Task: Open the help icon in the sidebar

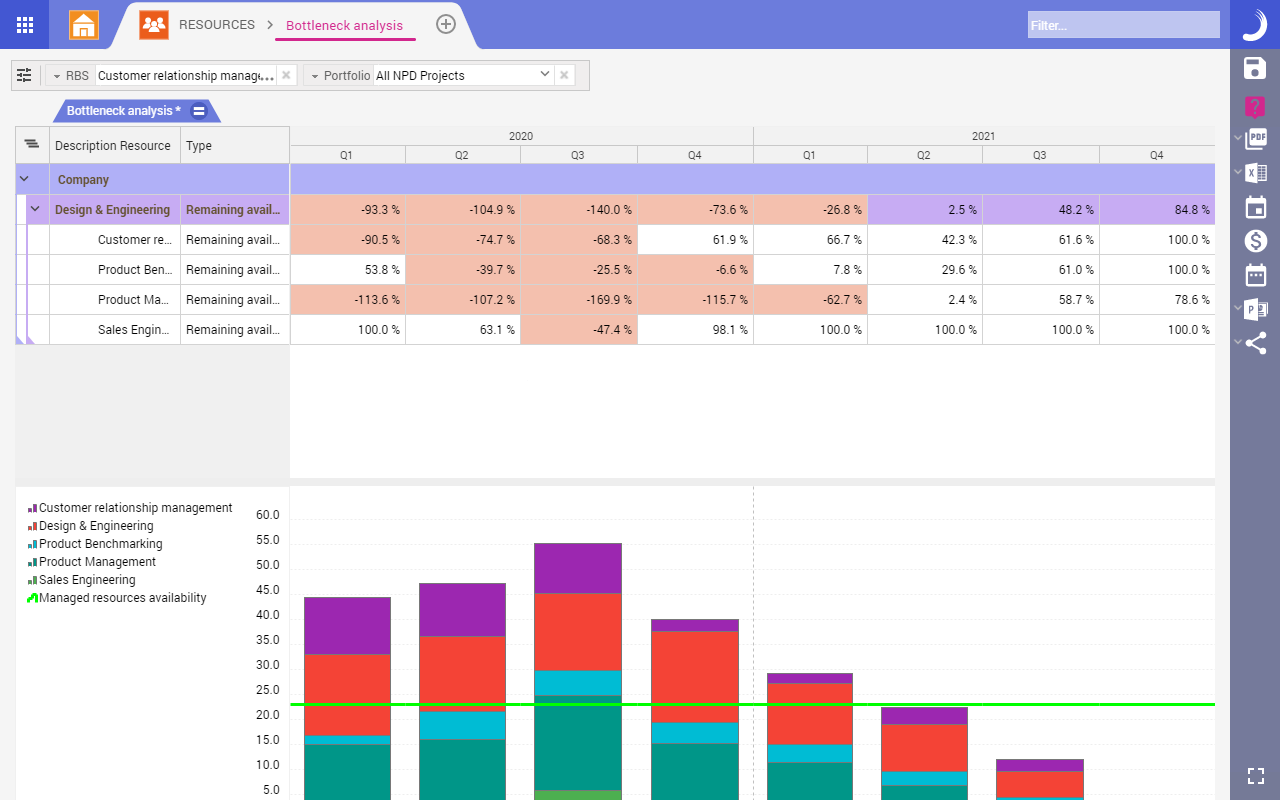Action: coord(1256,104)
